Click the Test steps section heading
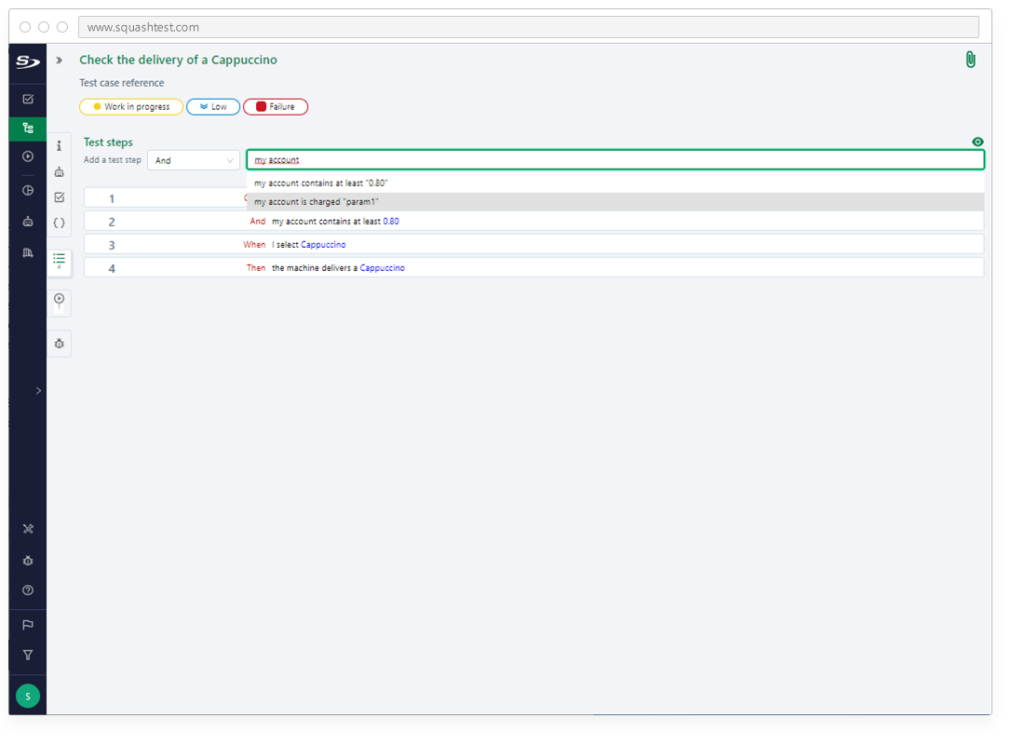1024x745 pixels. pyautogui.click(x=108, y=142)
